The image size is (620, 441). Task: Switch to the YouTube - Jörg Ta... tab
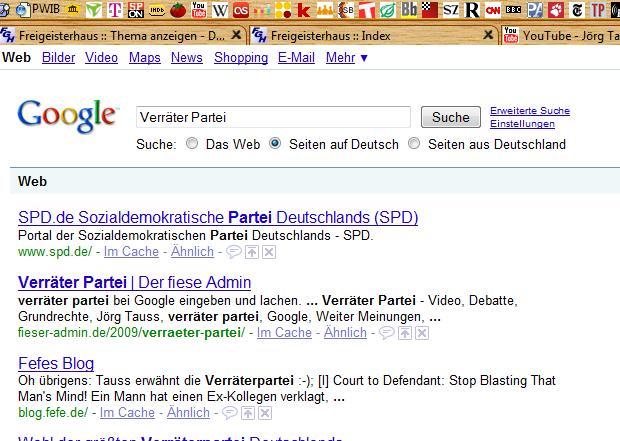click(x=561, y=36)
